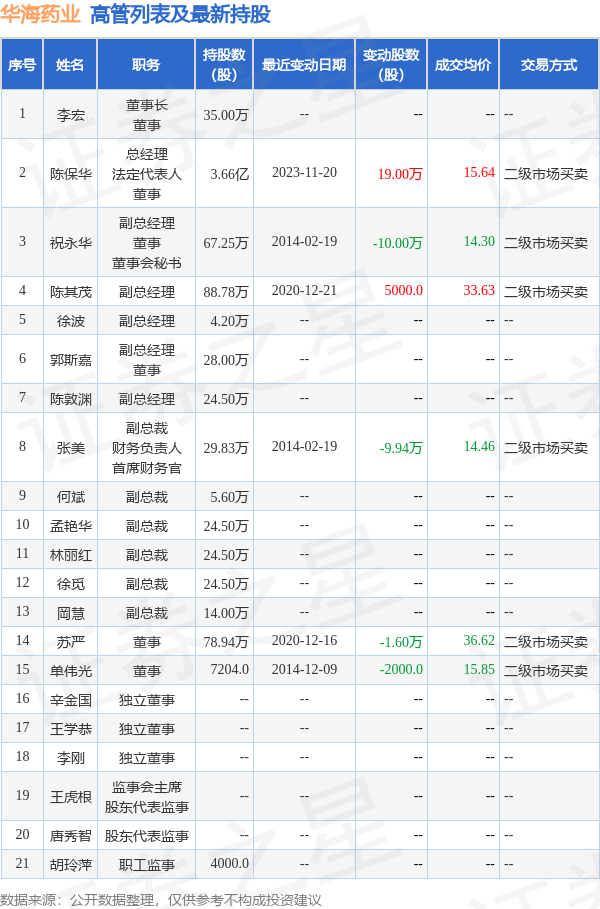Click the 29.83万 shareholding value
Screen dimensions: 600x909
(226, 448)
